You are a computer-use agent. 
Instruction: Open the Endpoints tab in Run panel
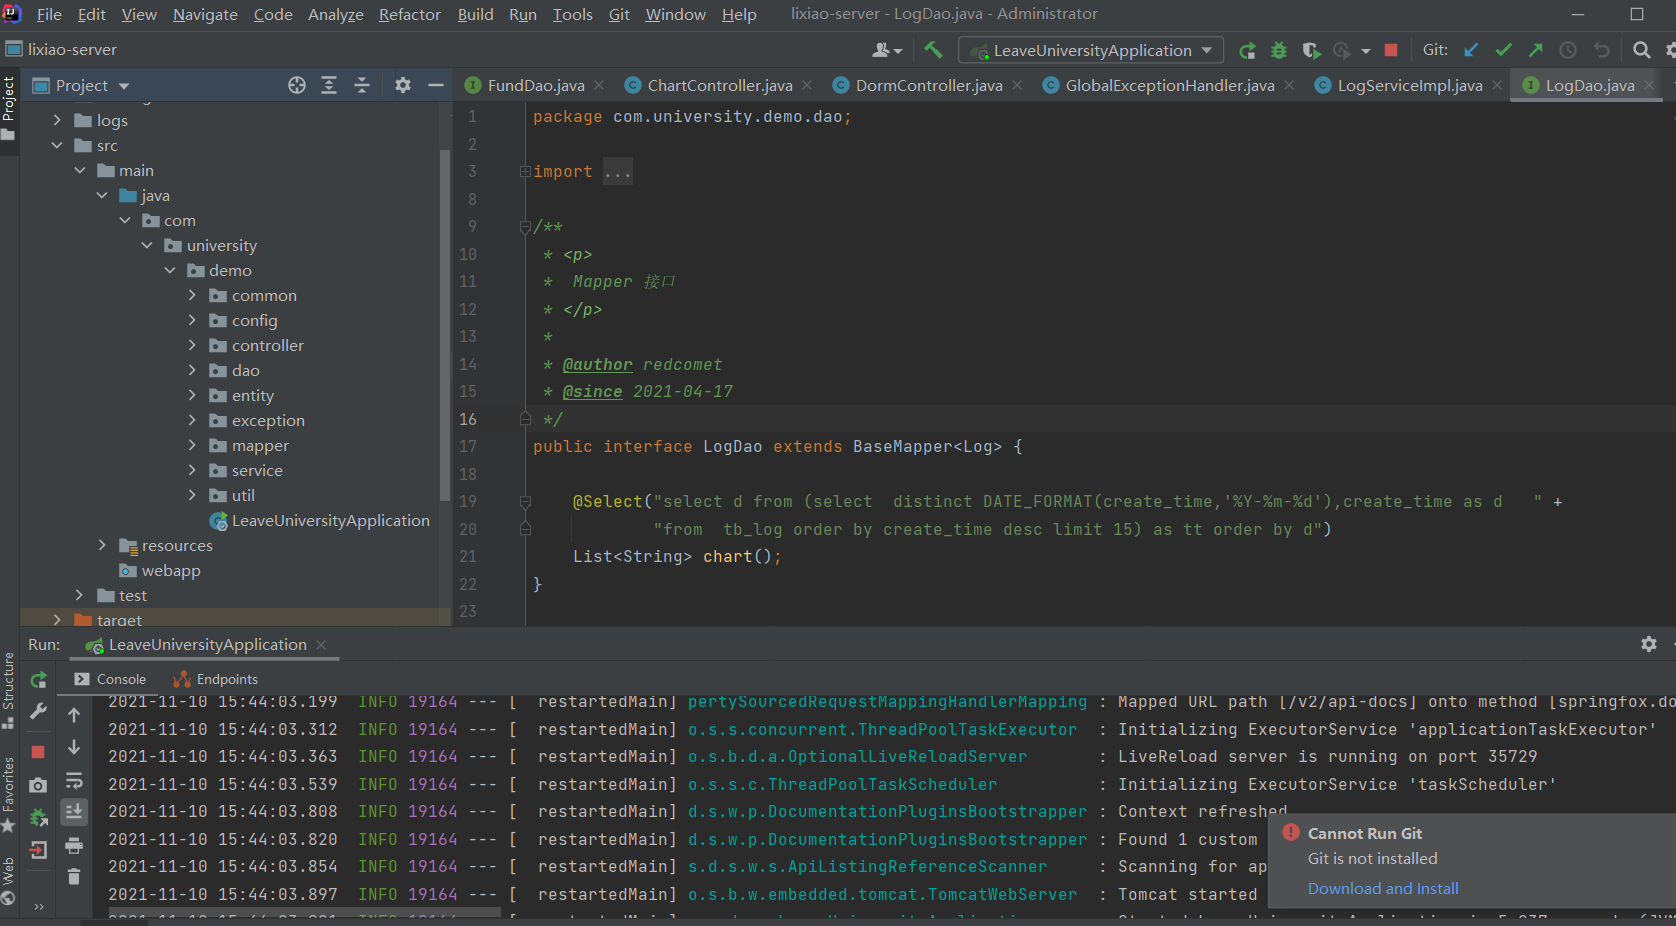click(216, 680)
